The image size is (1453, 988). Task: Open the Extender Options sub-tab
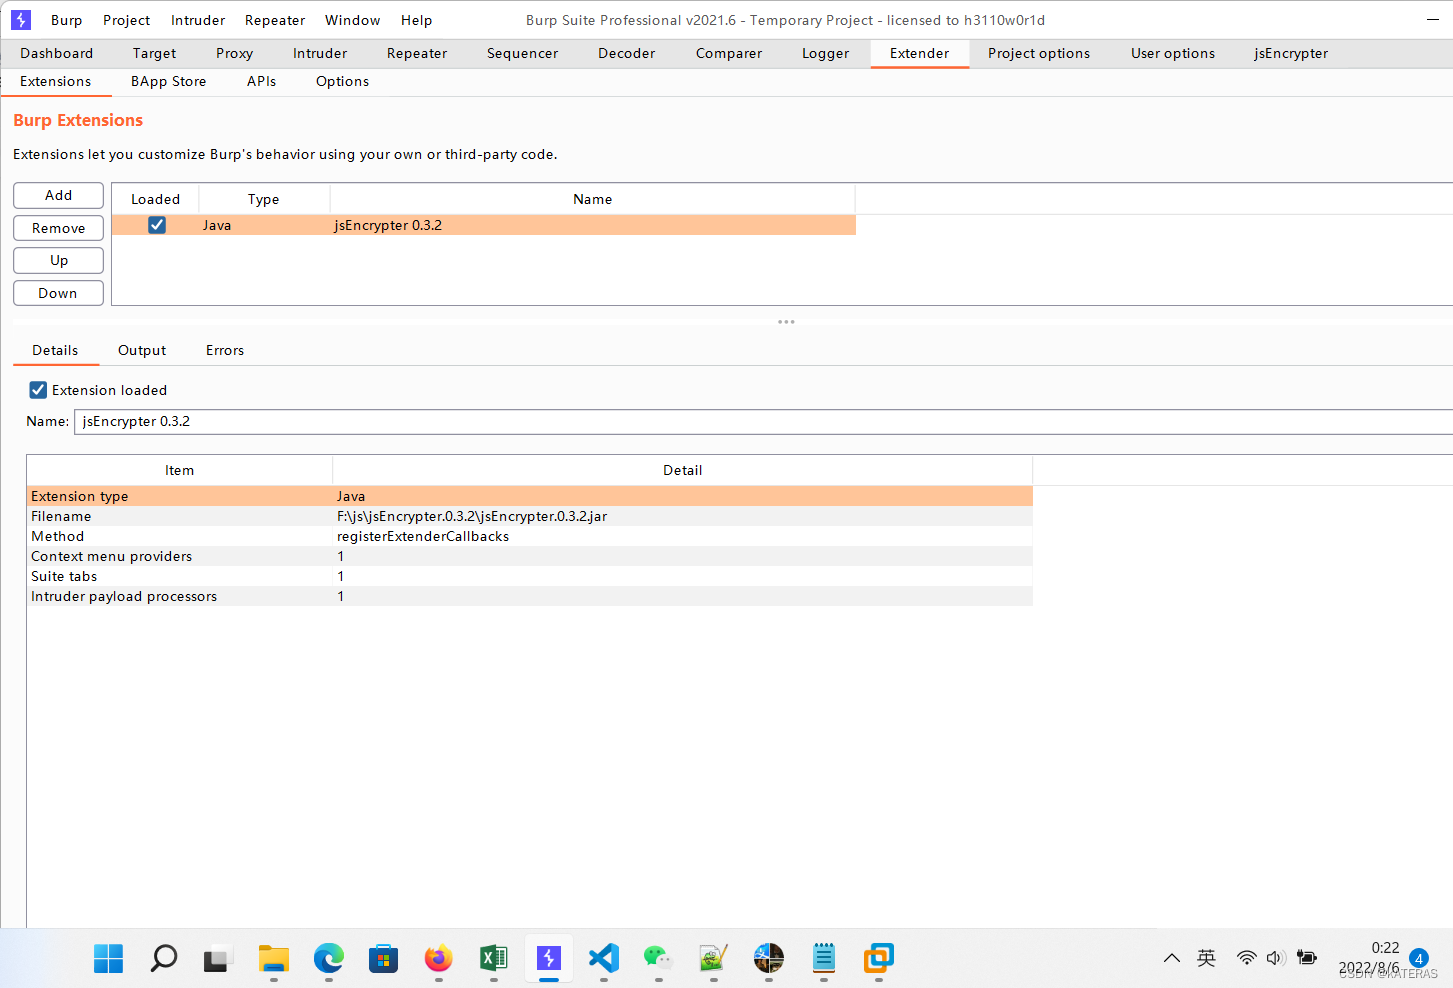coord(343,81)
